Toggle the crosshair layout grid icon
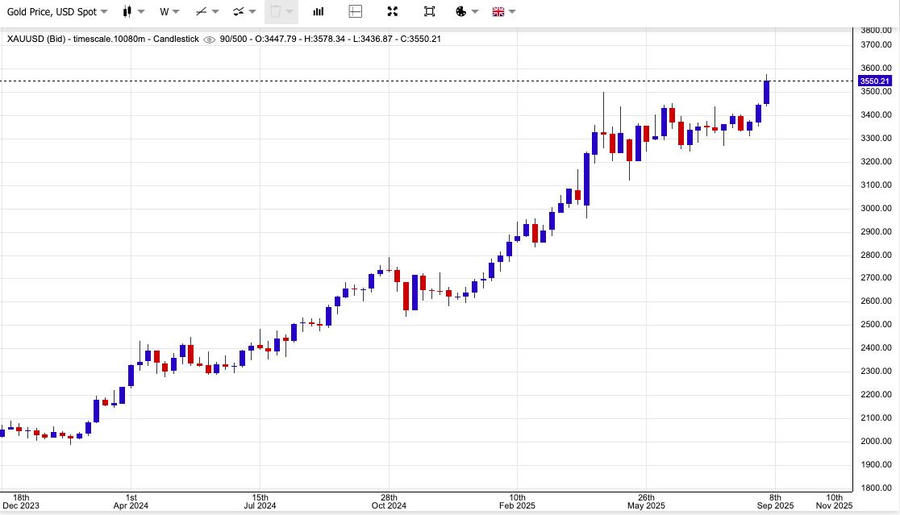The height and width of the screenshot is (515, 900). 355,12
